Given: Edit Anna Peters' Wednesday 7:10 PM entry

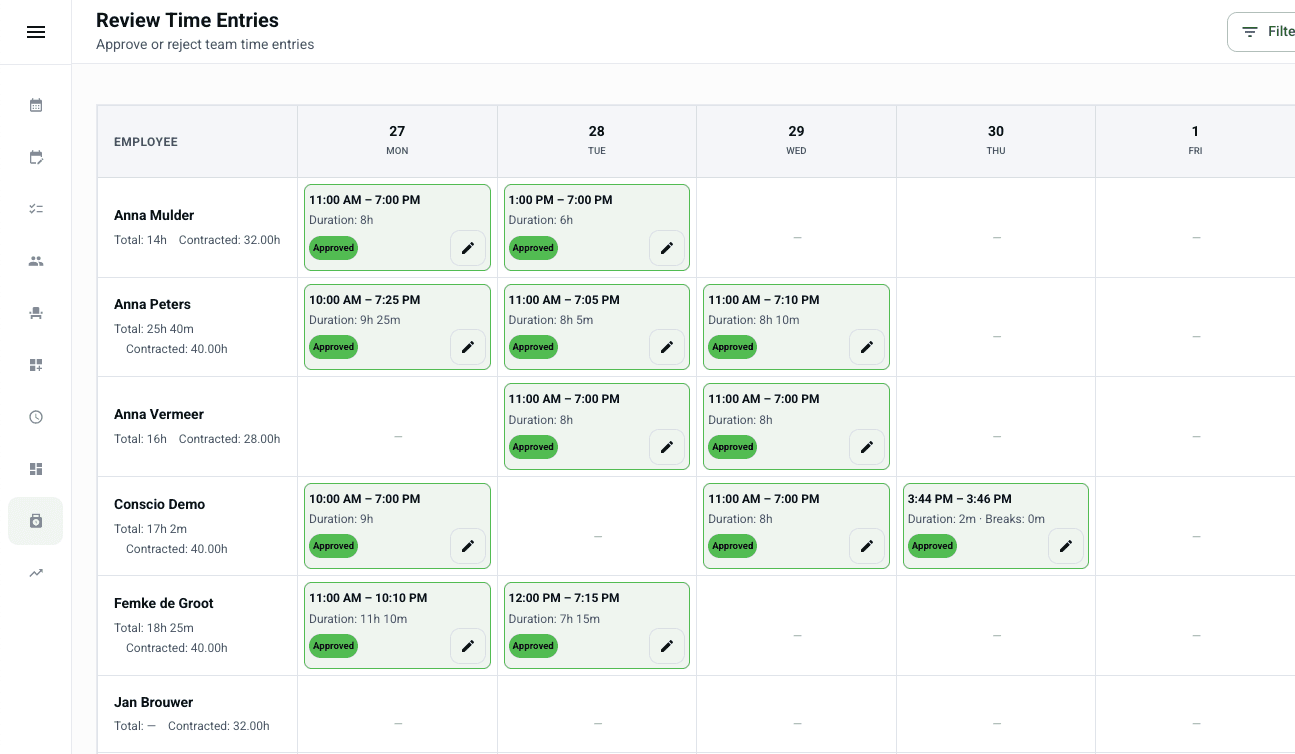Looking at the screenshot, I should 867,347.
